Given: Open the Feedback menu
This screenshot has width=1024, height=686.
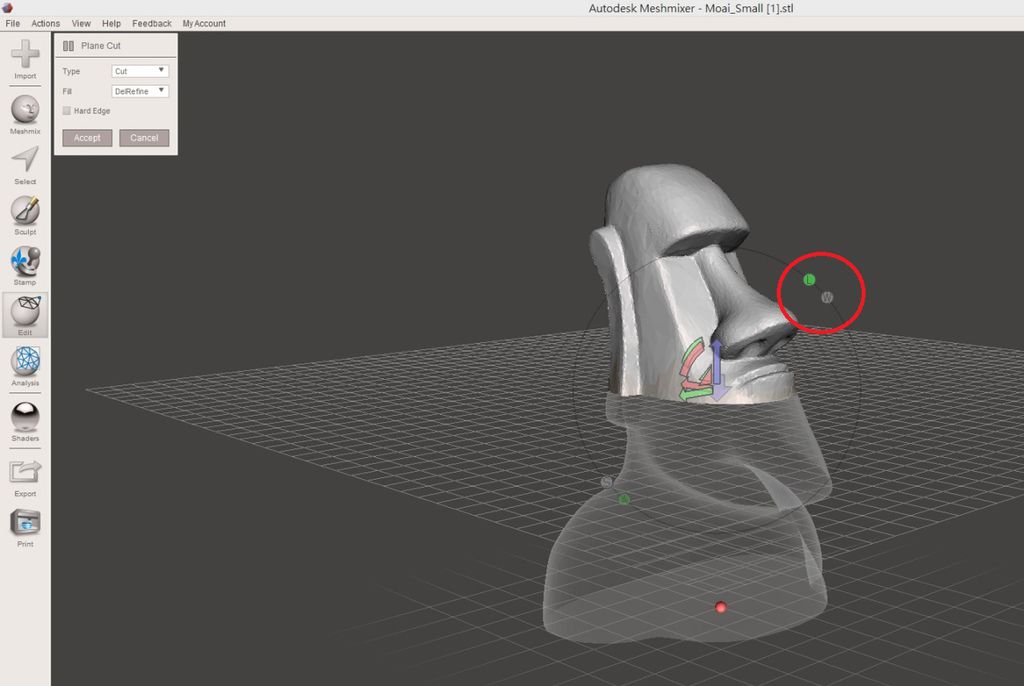Looking at the screenshot, I should point(152,23).
